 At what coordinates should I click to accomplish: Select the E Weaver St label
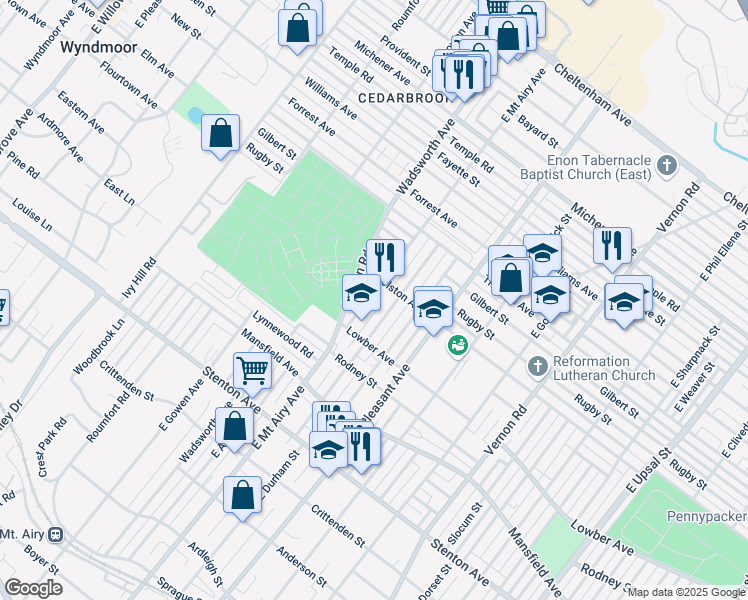(695, 387)
